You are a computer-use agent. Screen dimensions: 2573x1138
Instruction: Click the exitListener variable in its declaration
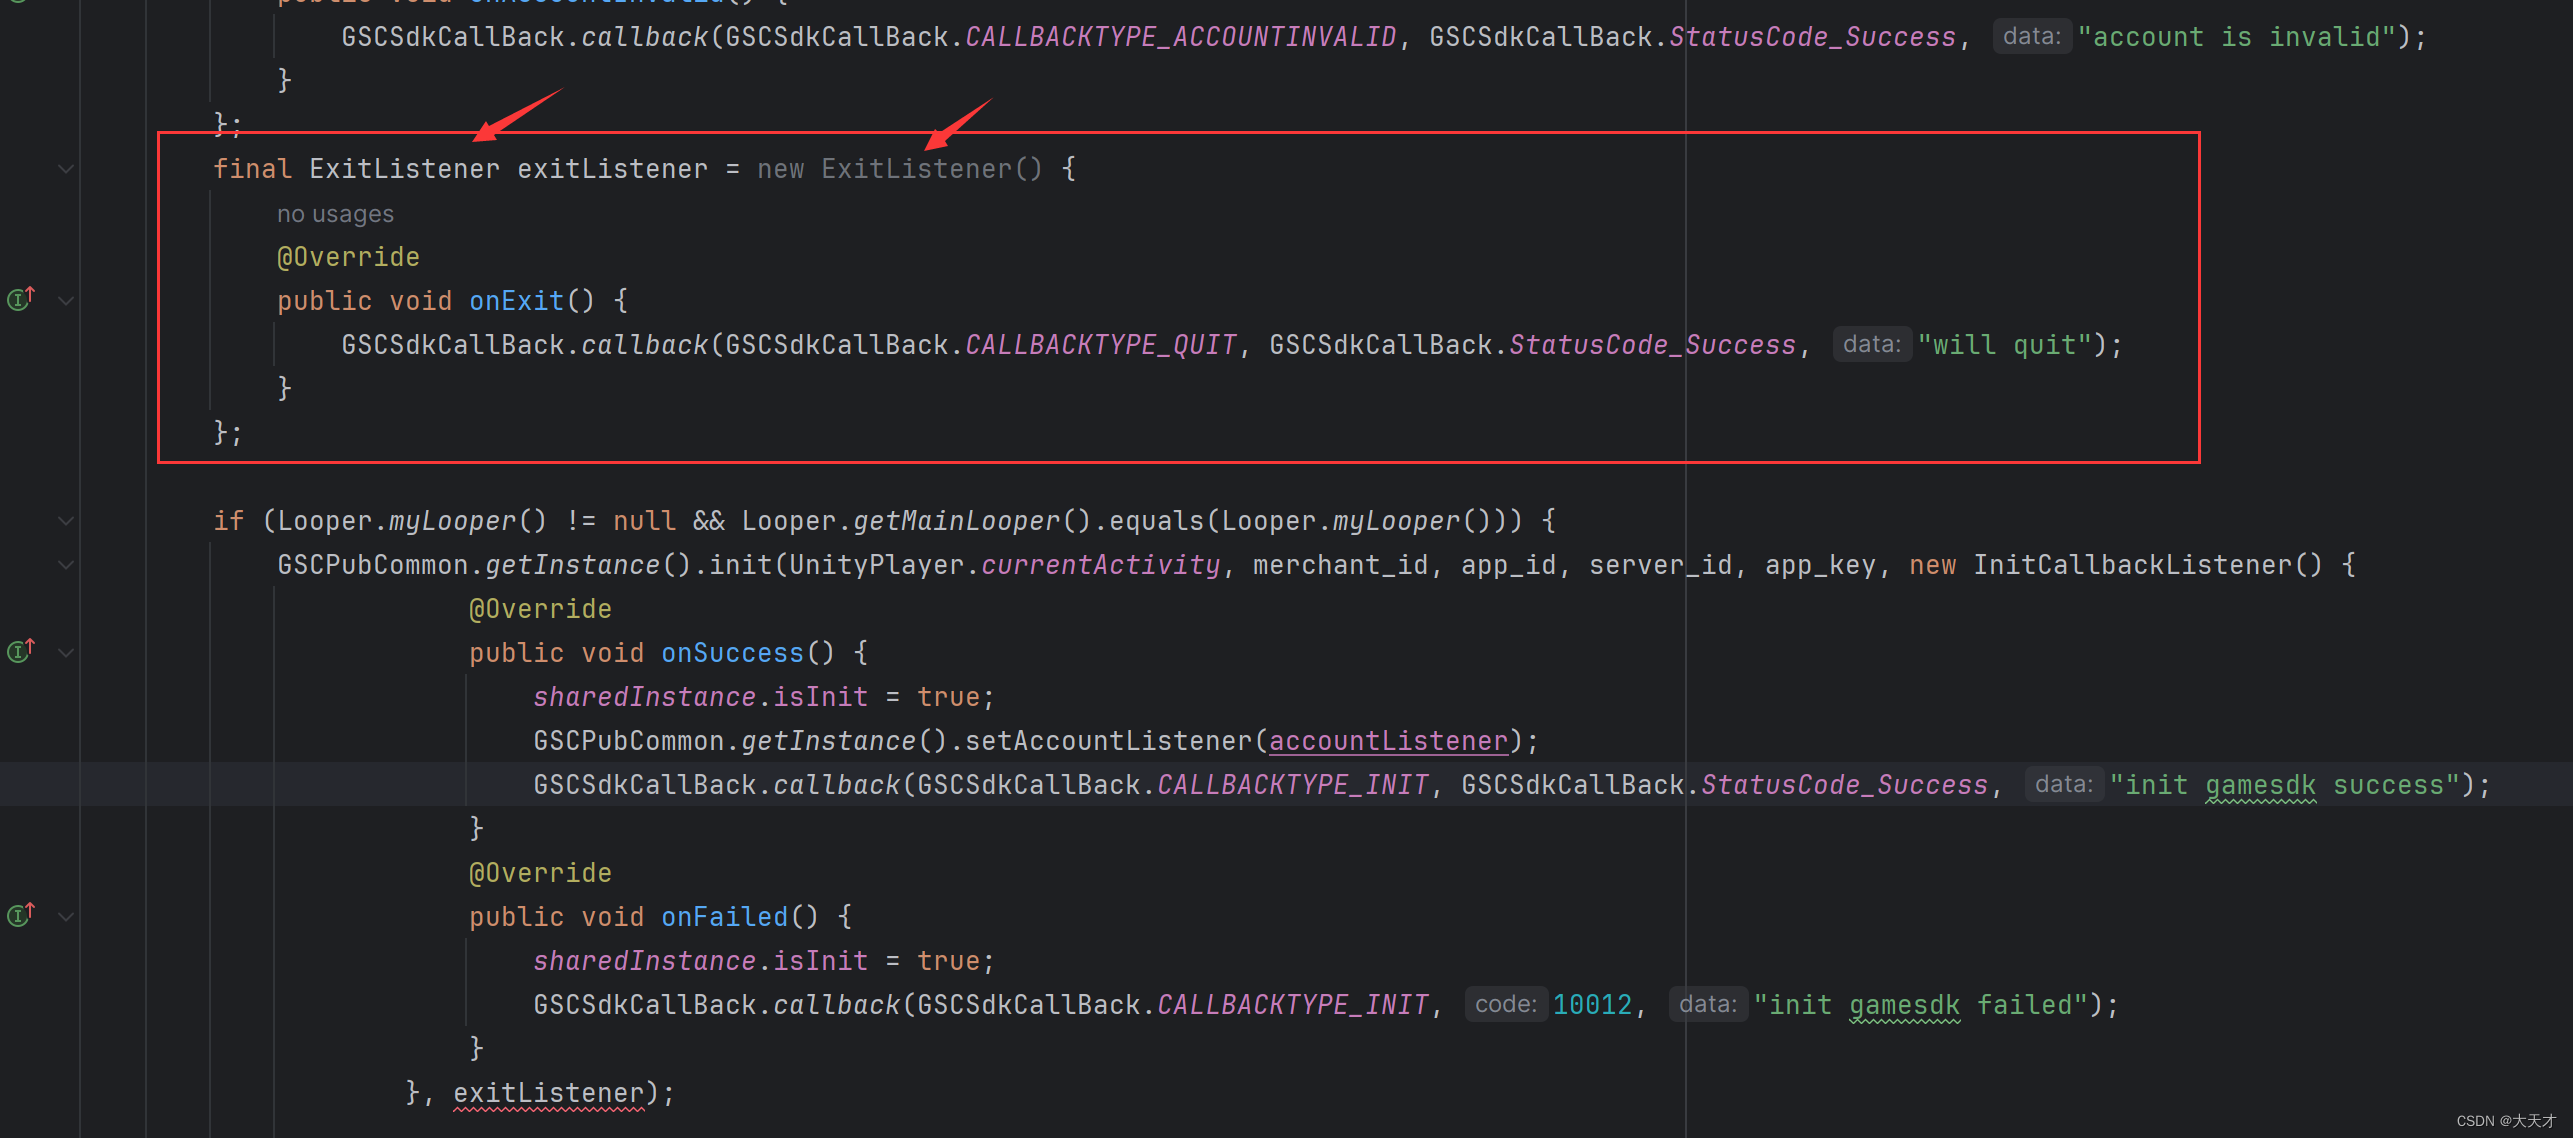(613, 169)
